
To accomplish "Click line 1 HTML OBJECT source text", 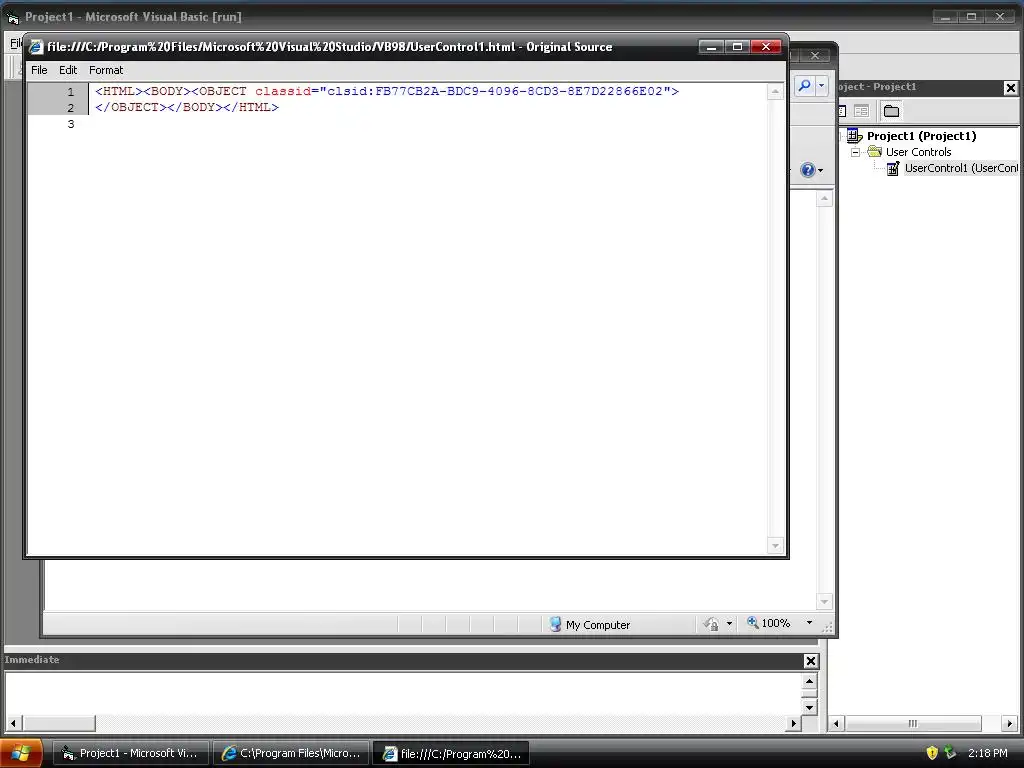I will 387,91.
